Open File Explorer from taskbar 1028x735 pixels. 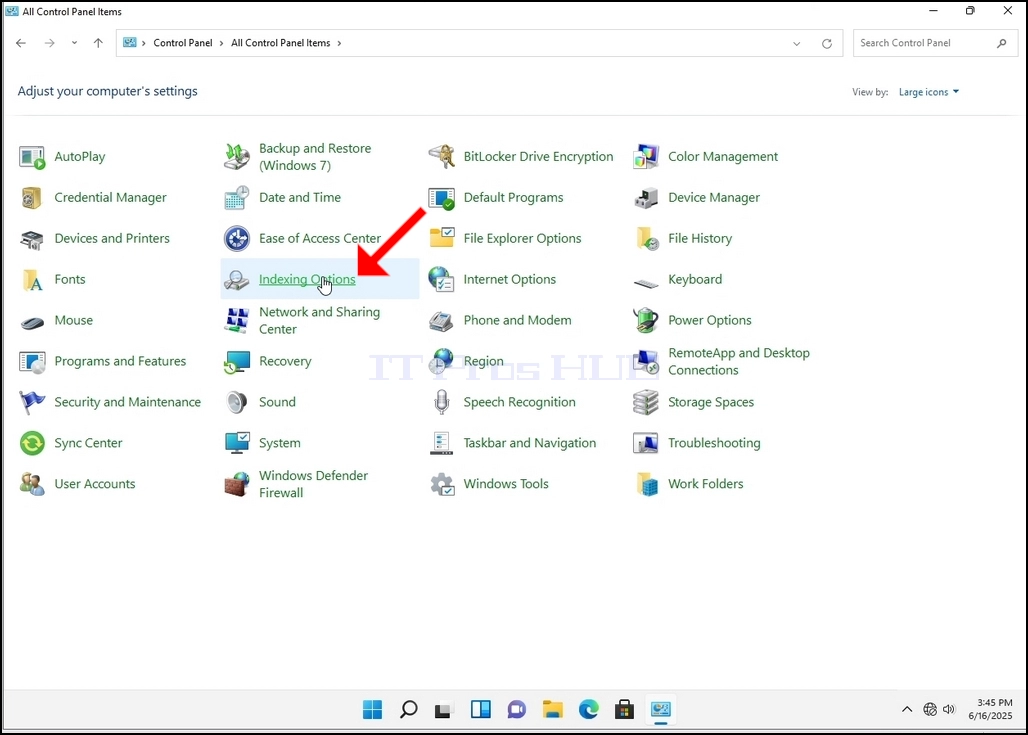tap(553, 709)
